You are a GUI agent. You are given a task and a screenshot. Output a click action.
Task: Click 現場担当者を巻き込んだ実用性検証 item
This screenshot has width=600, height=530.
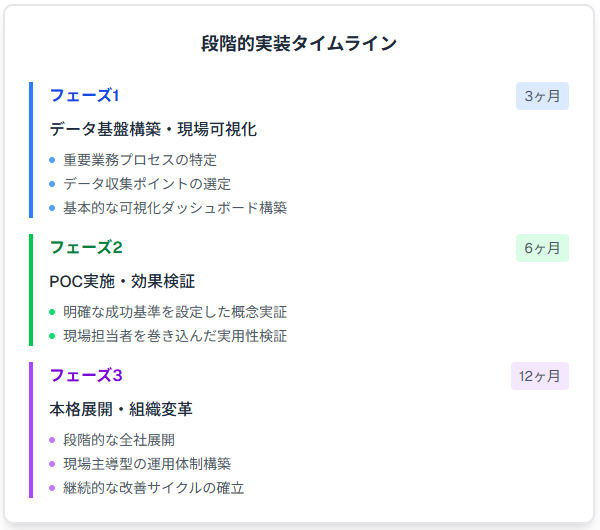click(175, 336)
